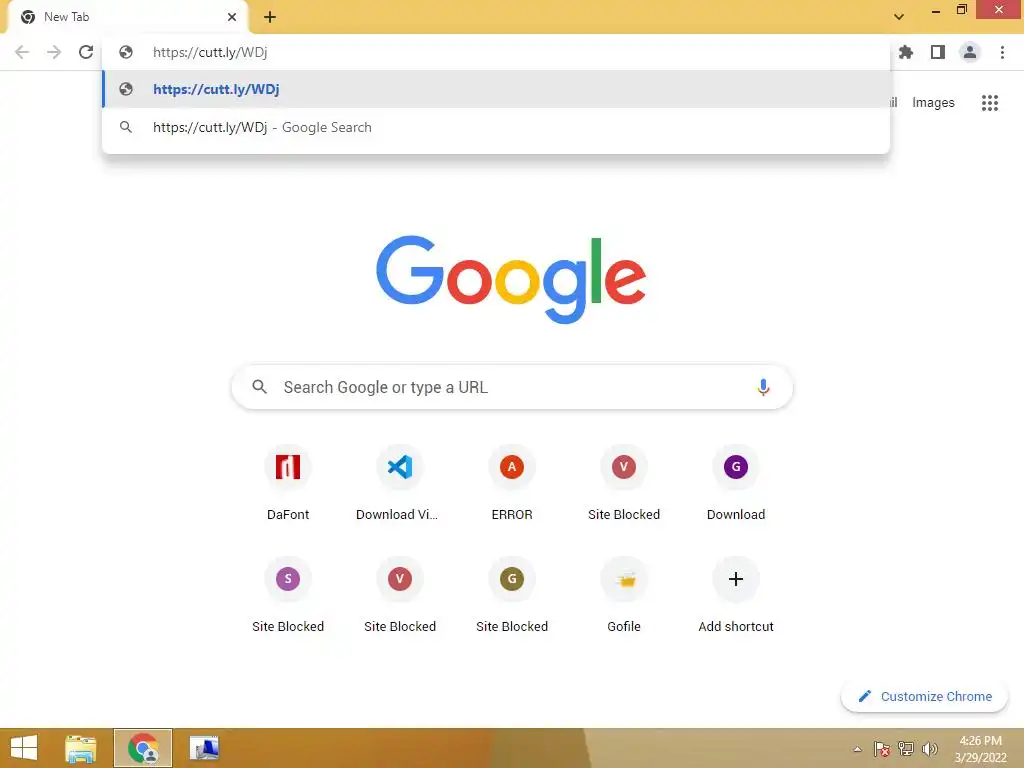
Task: Open the Download Vi... shortcut
Action: (400, 482)
